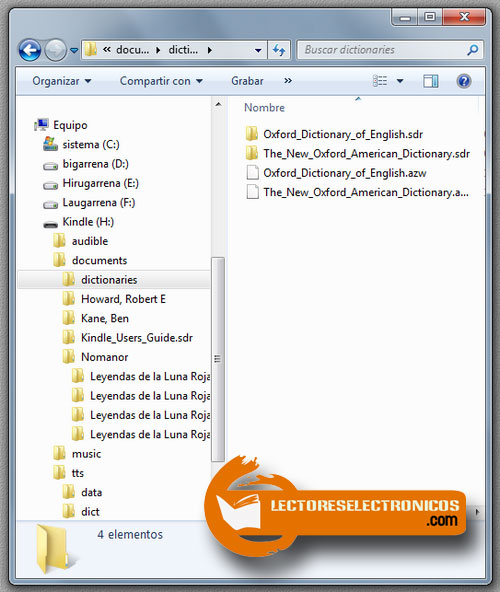Click the Grabar toolbar button
This screenshot has height=592, width=500.
point(247,81)
